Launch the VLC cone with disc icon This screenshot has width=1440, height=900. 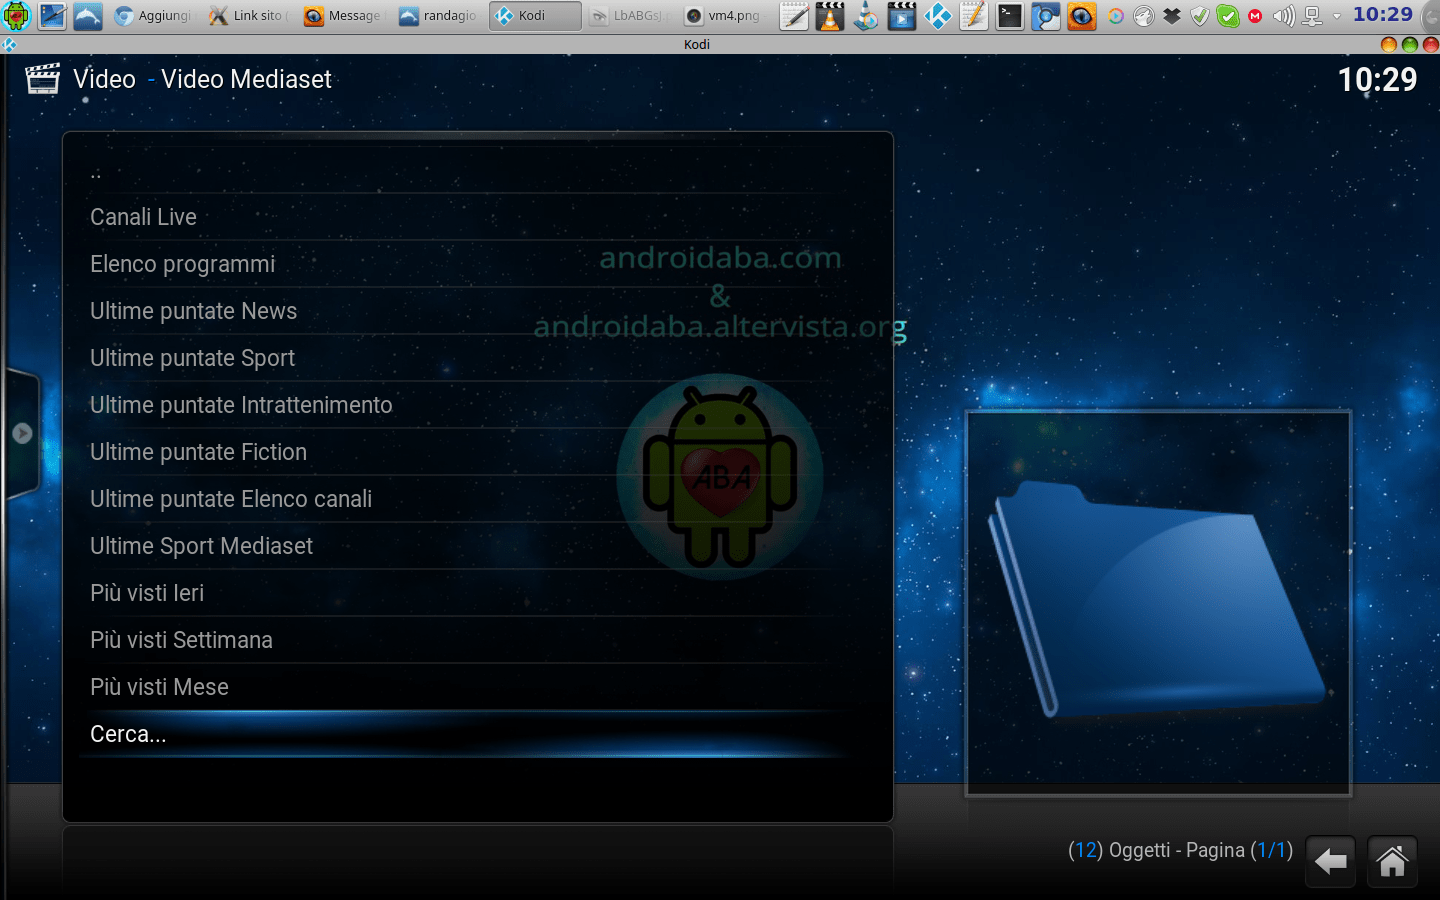pos(866,16)
